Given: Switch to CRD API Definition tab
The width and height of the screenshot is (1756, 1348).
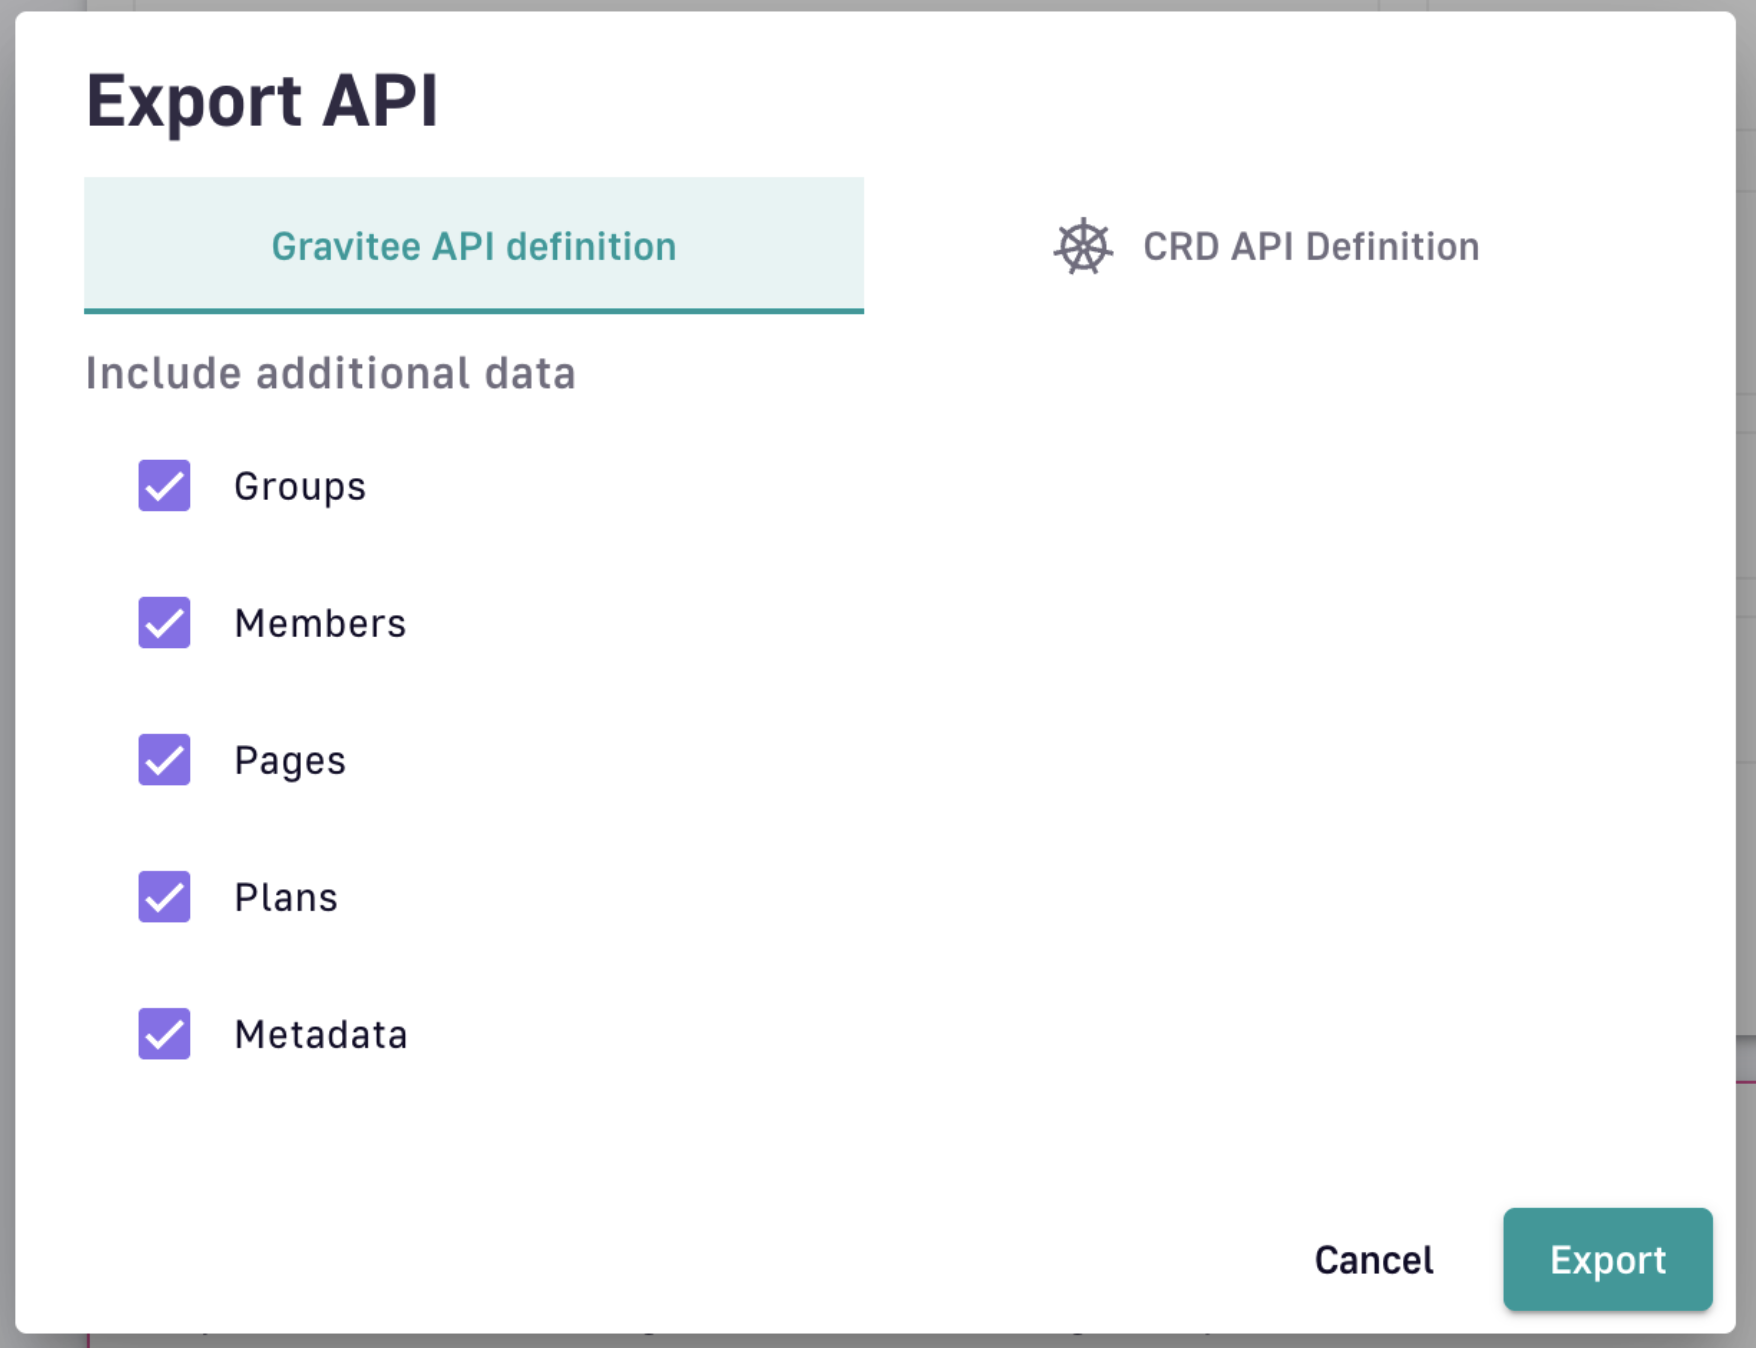Looking at the screenshot, I should [x=1266, y=246].
